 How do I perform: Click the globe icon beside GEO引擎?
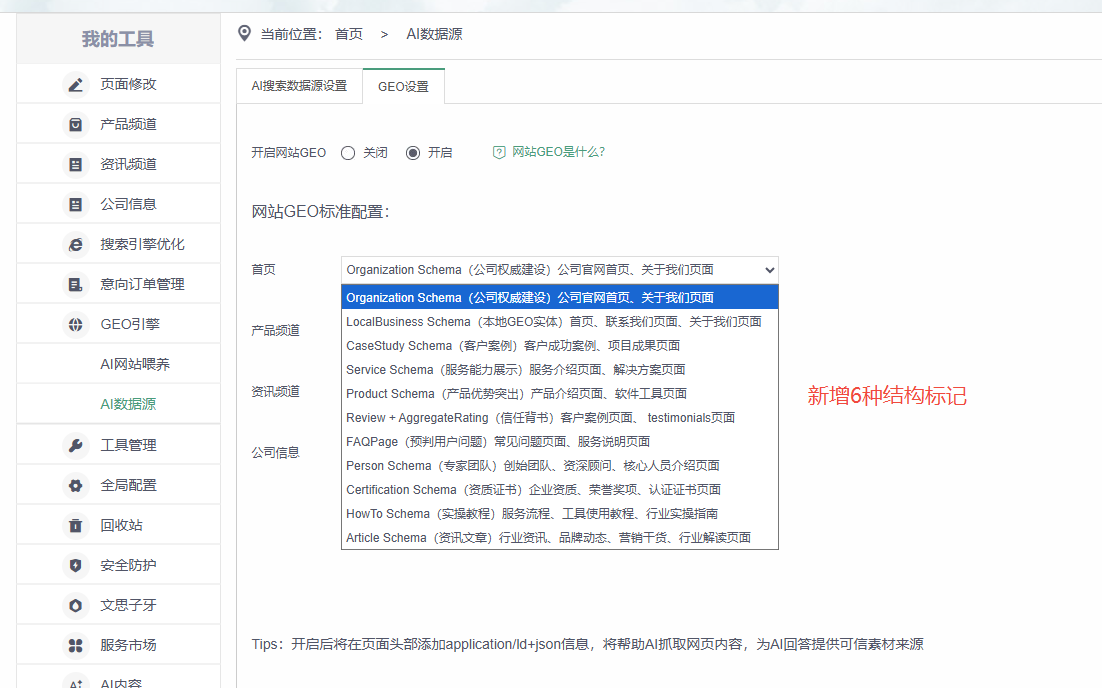coord(76,325)
